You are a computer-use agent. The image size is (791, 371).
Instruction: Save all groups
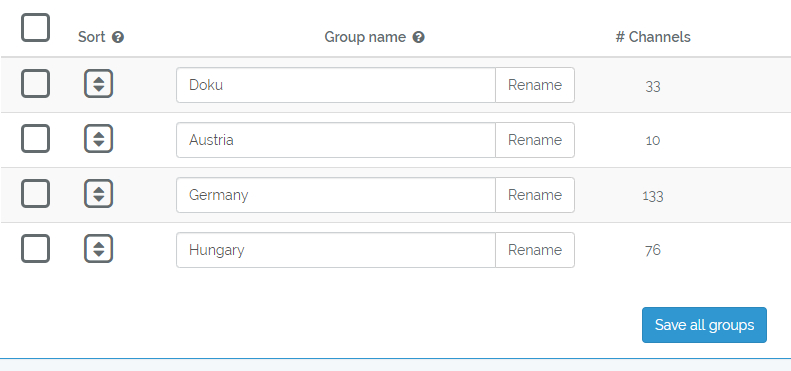click(x=704, y=325)
